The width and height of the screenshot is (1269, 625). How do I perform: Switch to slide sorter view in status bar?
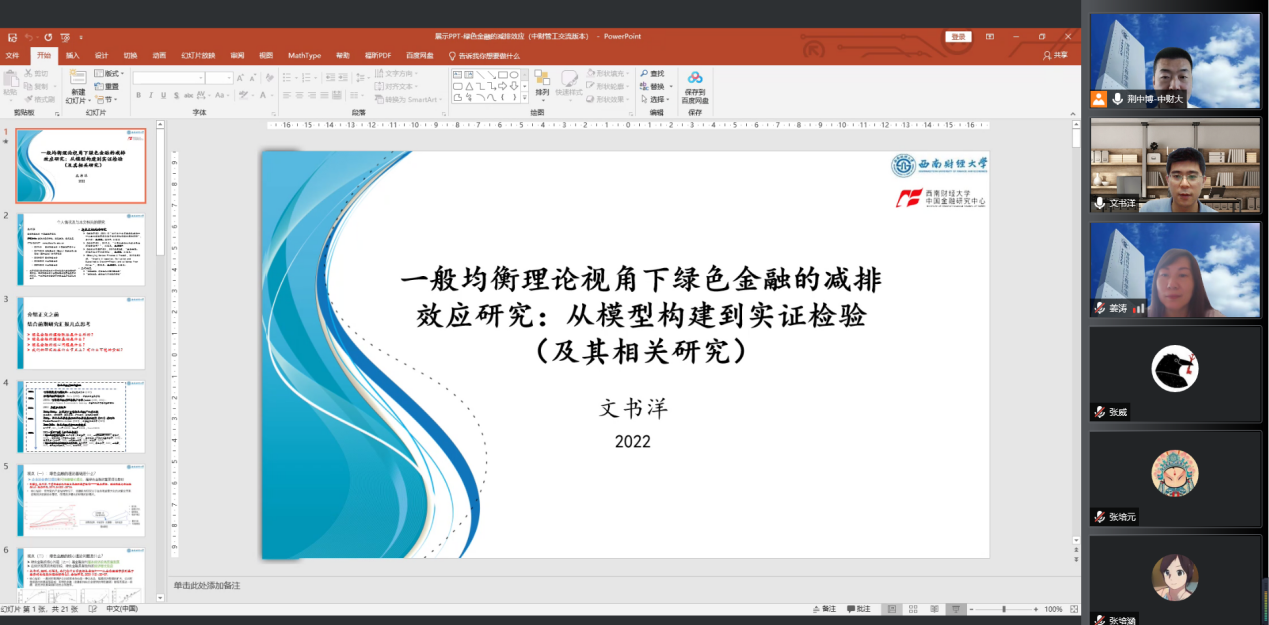click(913, 609)
